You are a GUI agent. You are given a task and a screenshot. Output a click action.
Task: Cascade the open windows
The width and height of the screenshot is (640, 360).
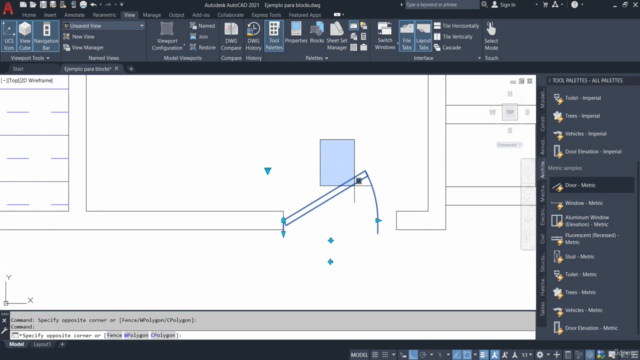tap(447, 48)
